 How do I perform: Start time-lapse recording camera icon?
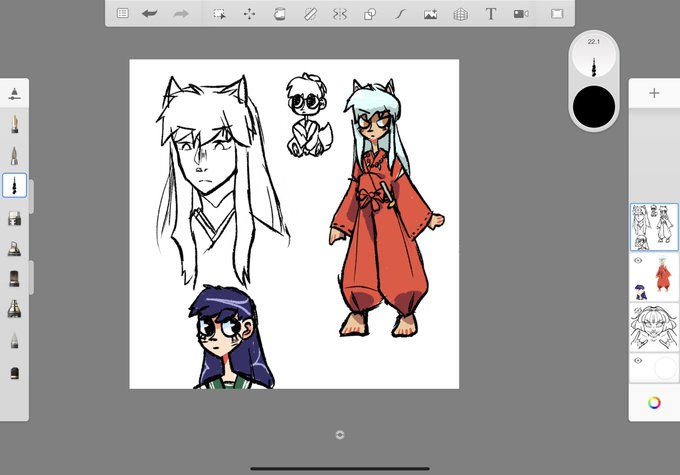point(521,14)
